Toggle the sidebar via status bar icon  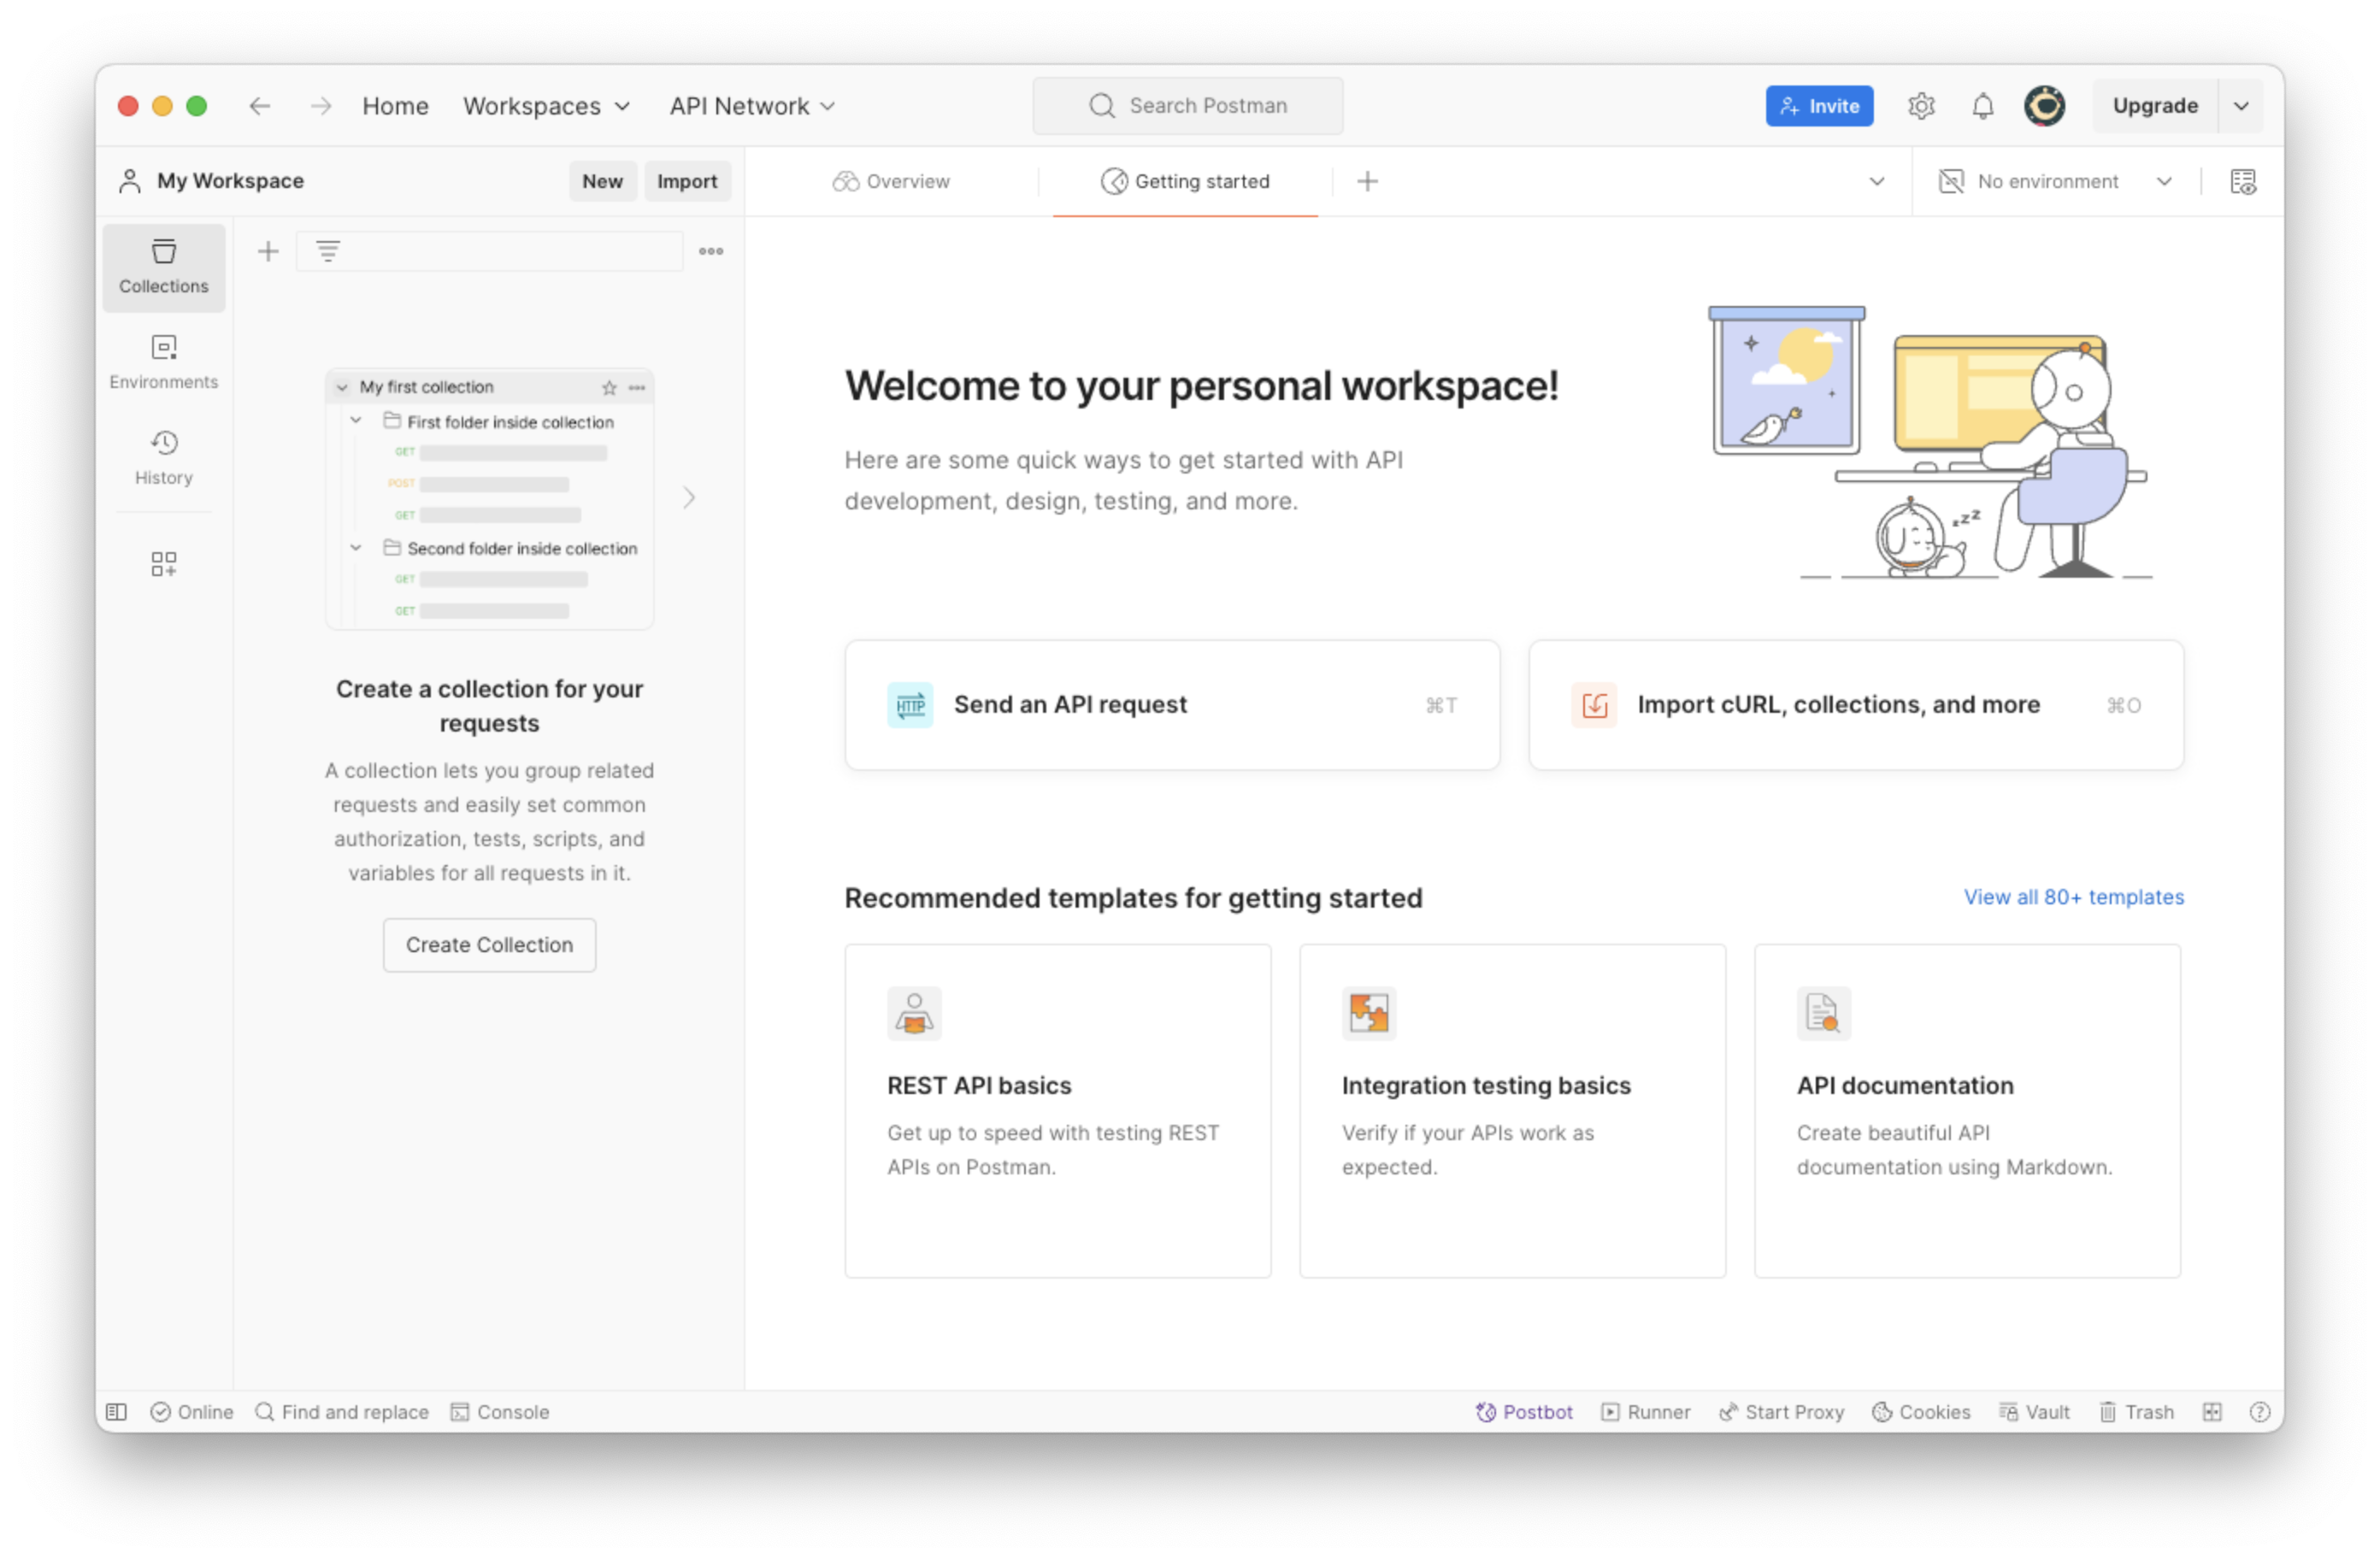(117, 1411)
